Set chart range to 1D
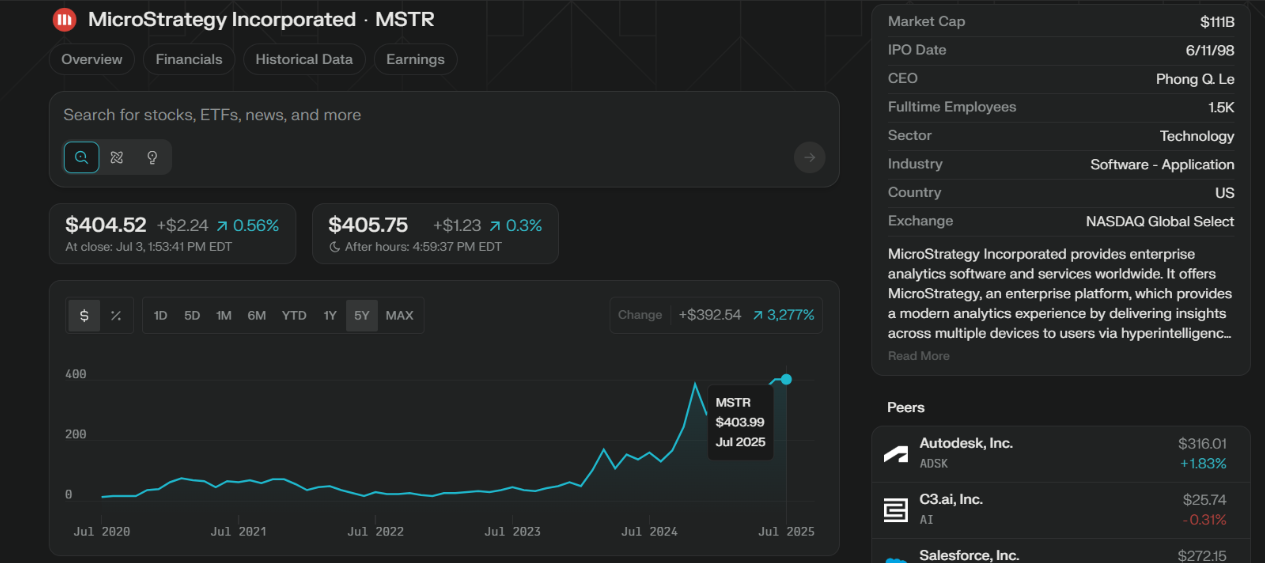This screenshot has height=563, width=1265. [x=160, y=315]
